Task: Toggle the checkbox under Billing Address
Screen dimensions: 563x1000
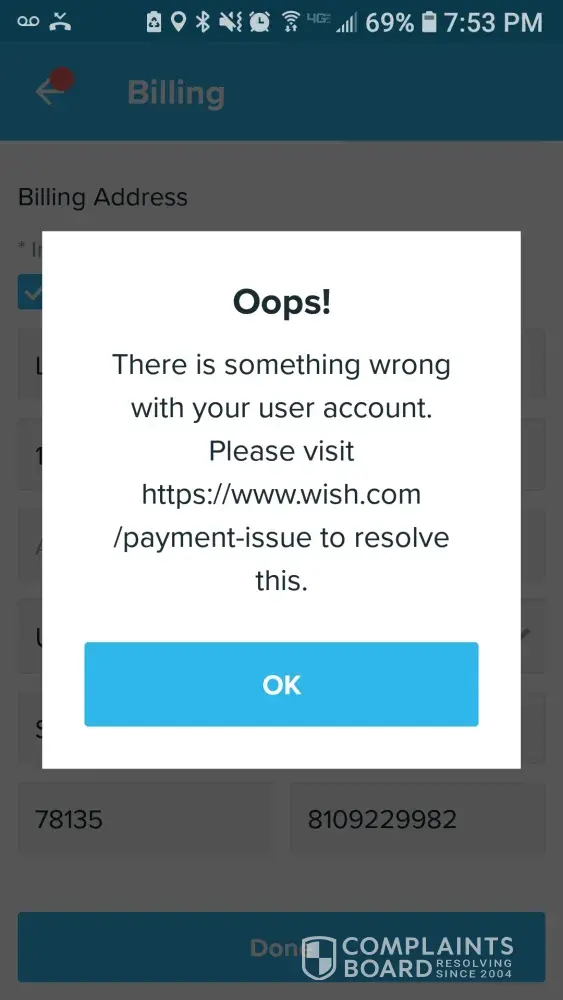Action: [30, 292]
